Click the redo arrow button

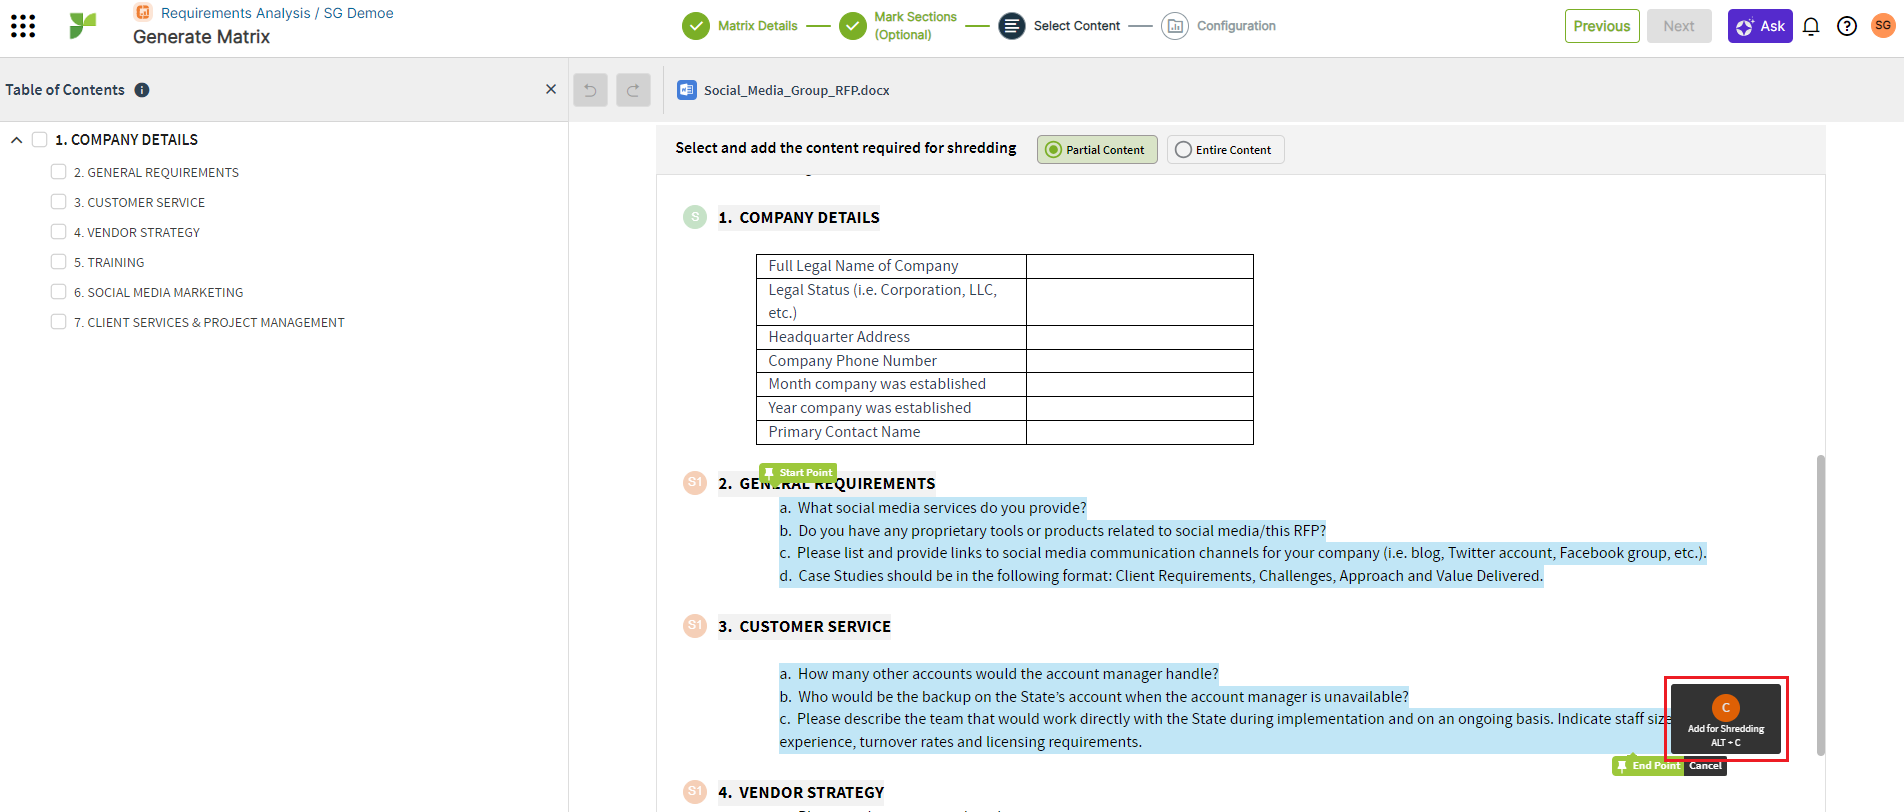point(633,90)
